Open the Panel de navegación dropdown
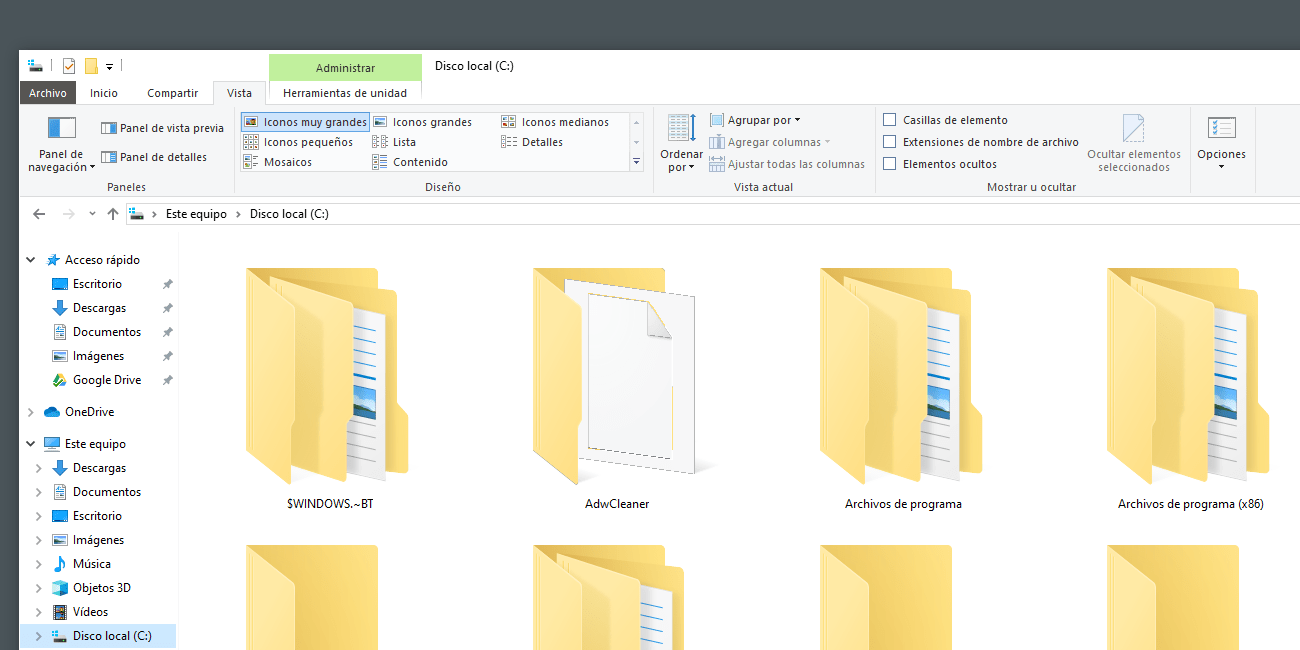The image size is (1300, 650). coord(62,145)
